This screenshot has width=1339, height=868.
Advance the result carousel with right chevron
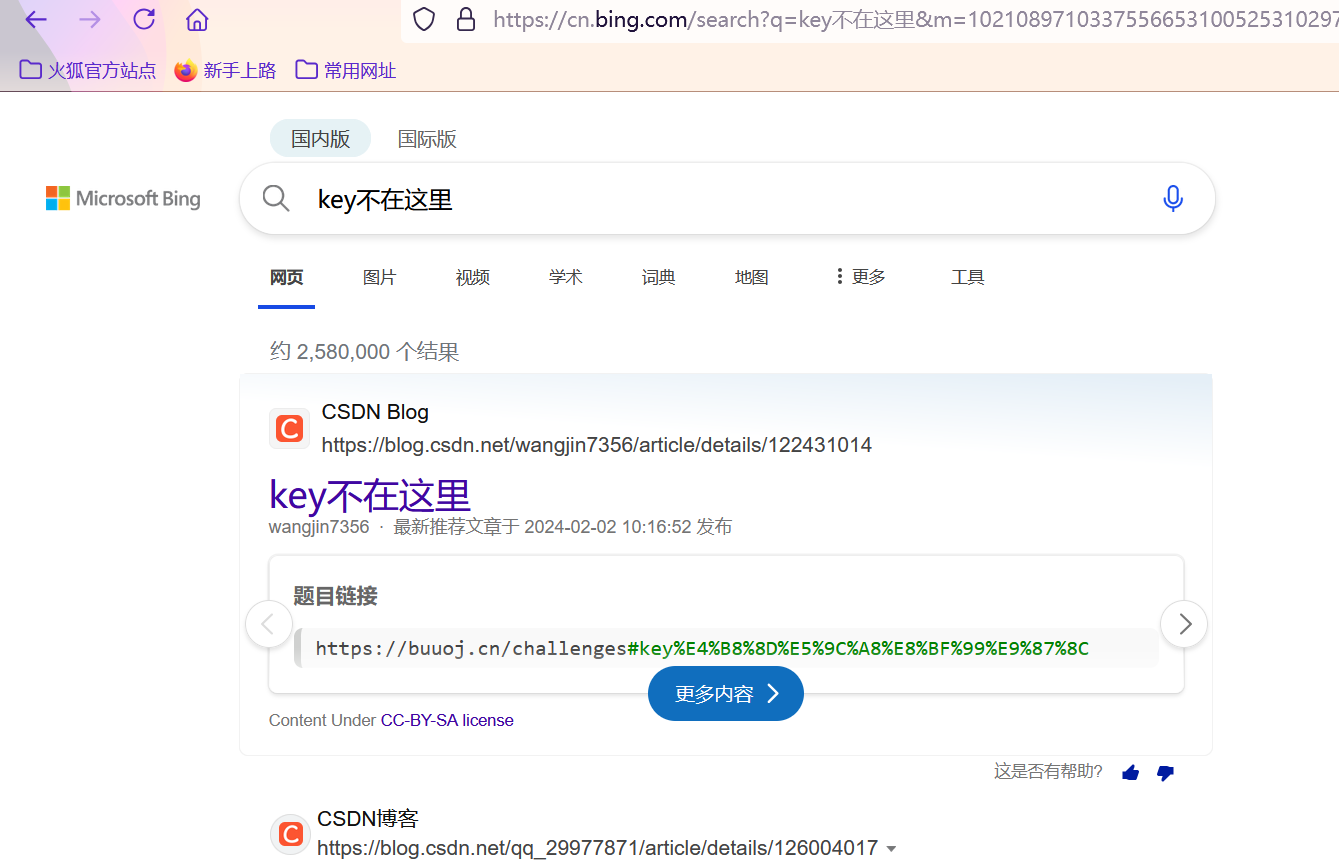pyautogui.click(x=1183, y=623)
